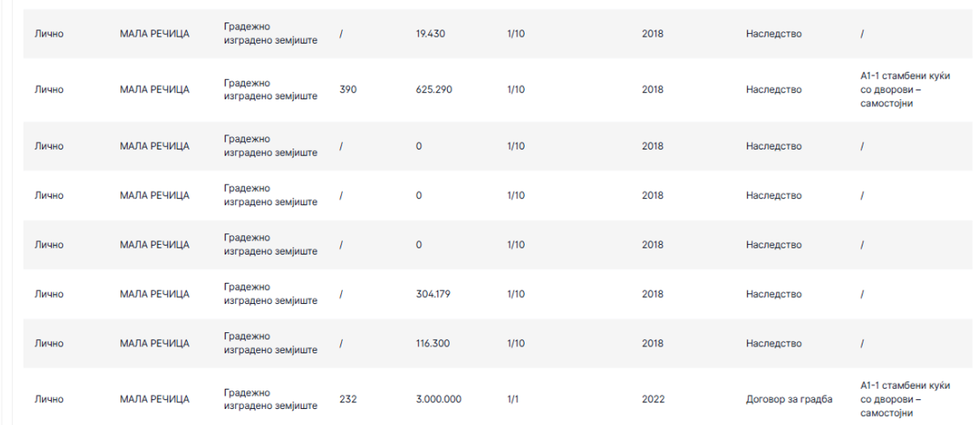This screenshot has width=980, height=425.
Task: Select 'Наследство' in the 304.179 row
Action: tap(773, 294)
